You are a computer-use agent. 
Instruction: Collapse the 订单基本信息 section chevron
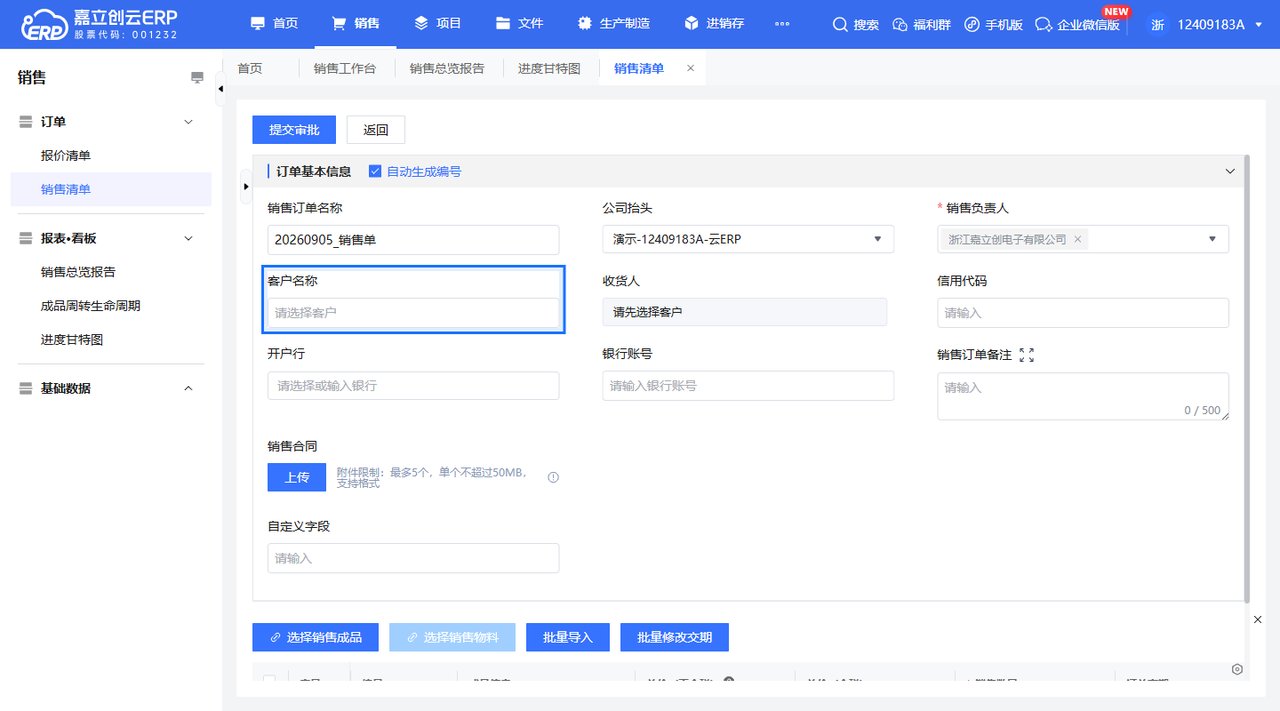coord(1230,171)
